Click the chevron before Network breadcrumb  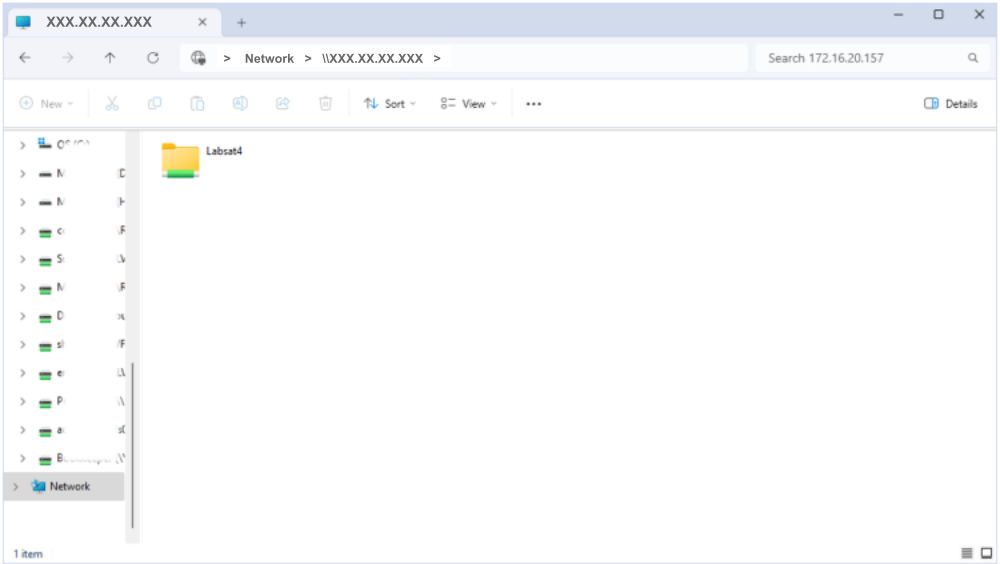click(226, 58)
